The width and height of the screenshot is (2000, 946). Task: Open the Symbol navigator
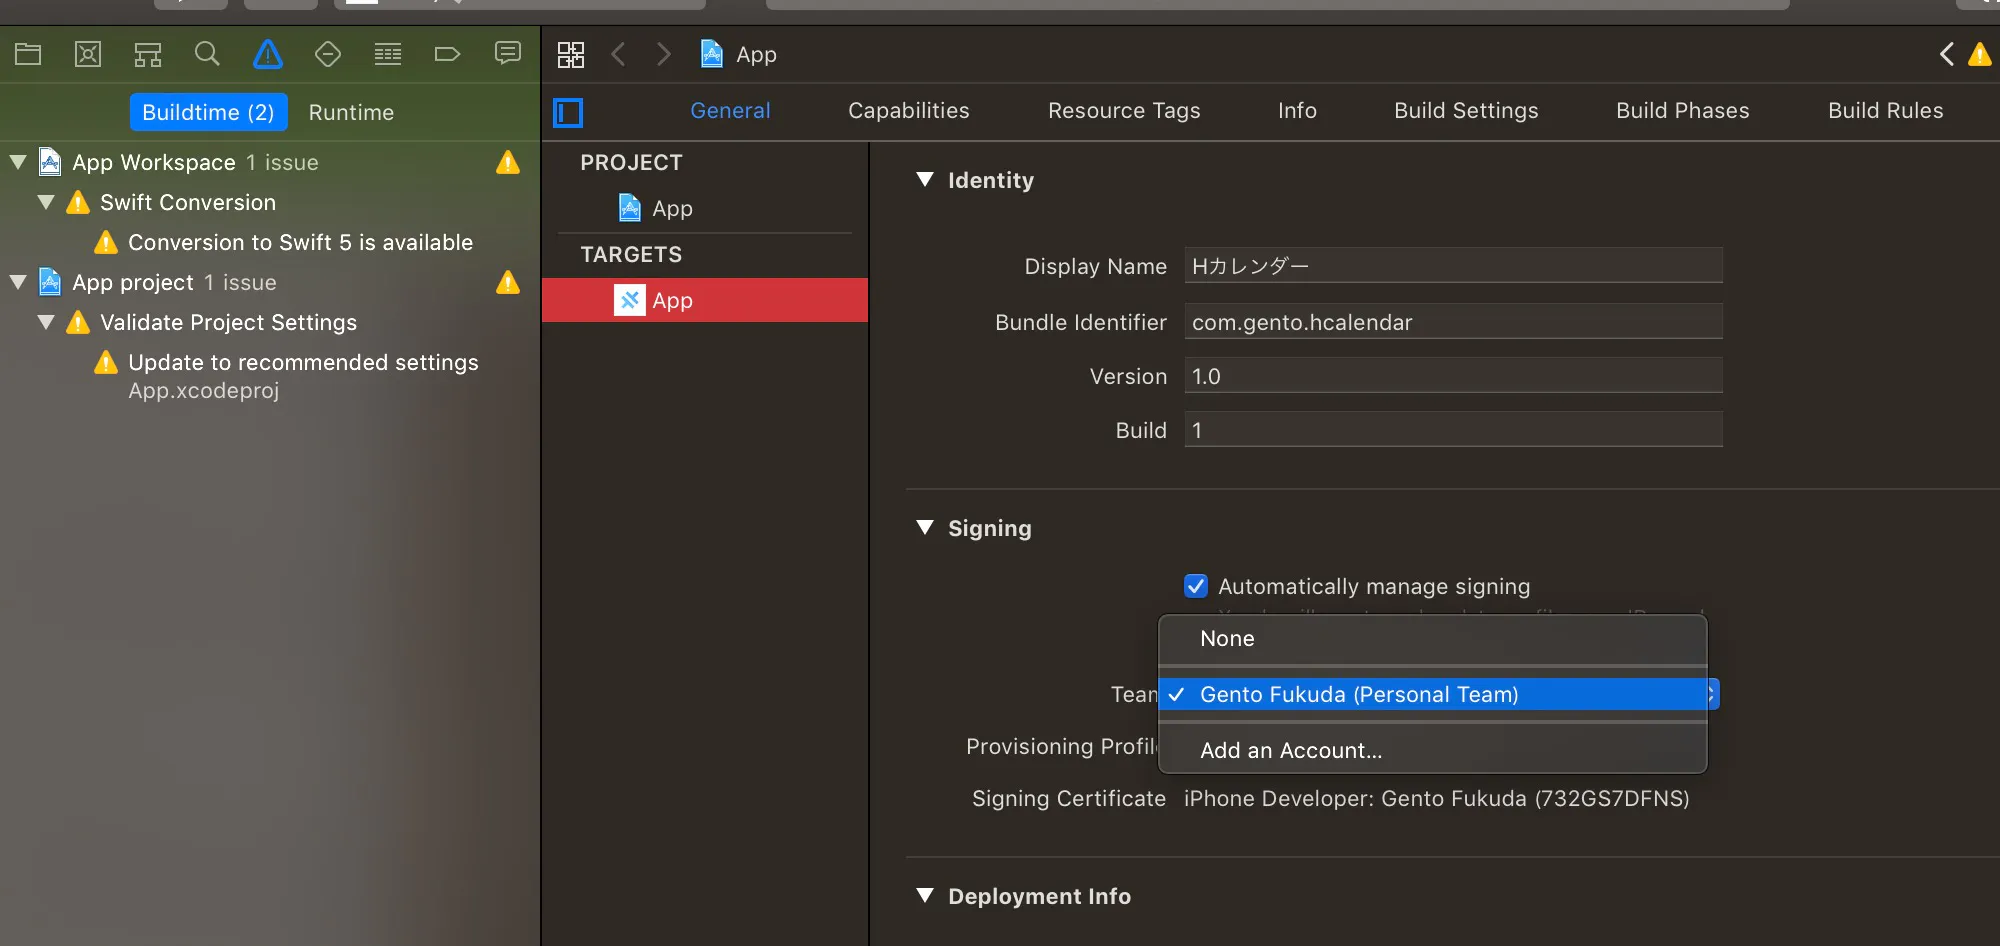click(148, 54)
